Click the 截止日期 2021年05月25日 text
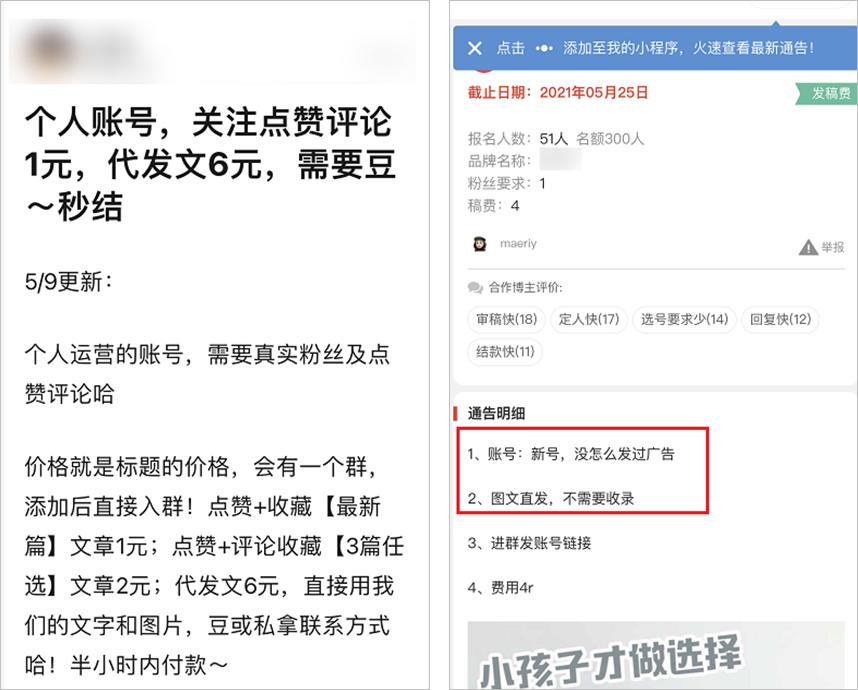858x690 pixels. (558, 92)
